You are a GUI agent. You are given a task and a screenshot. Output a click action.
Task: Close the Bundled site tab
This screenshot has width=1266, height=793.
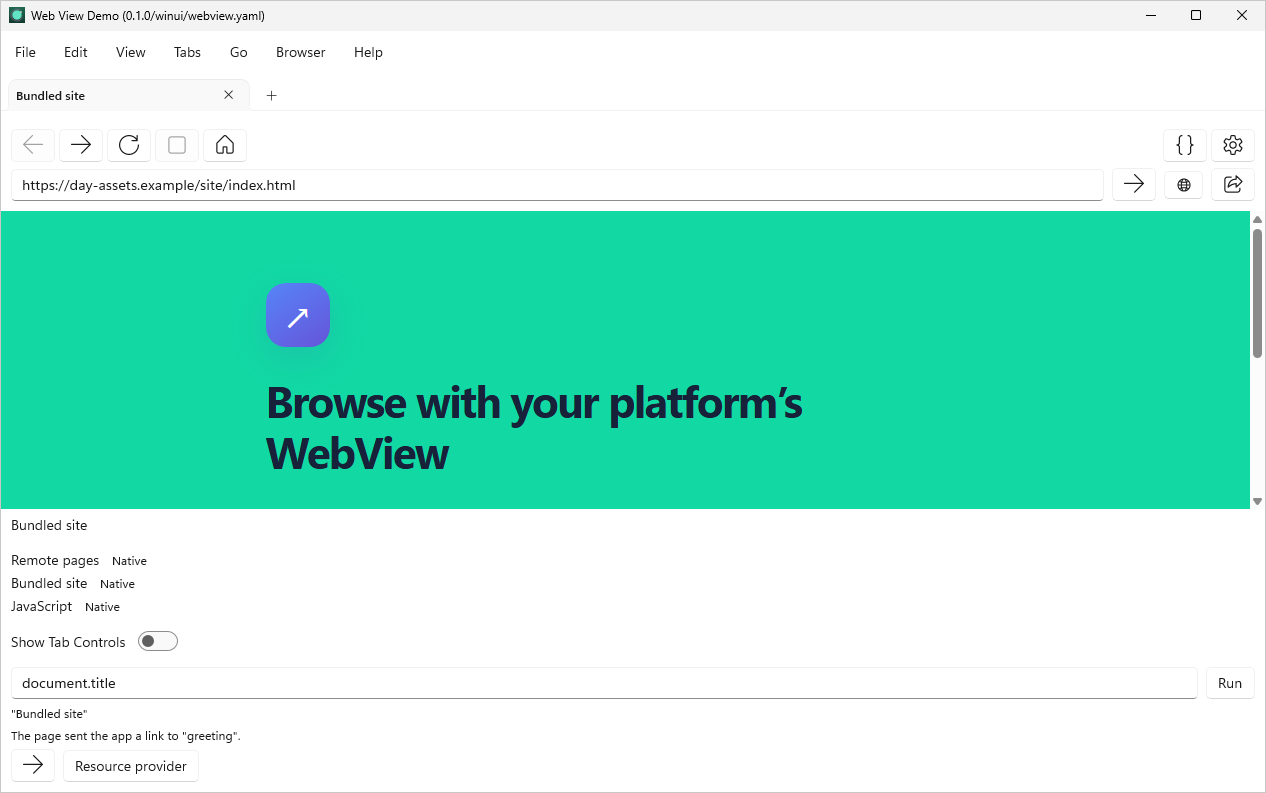[x=229, y=95]
